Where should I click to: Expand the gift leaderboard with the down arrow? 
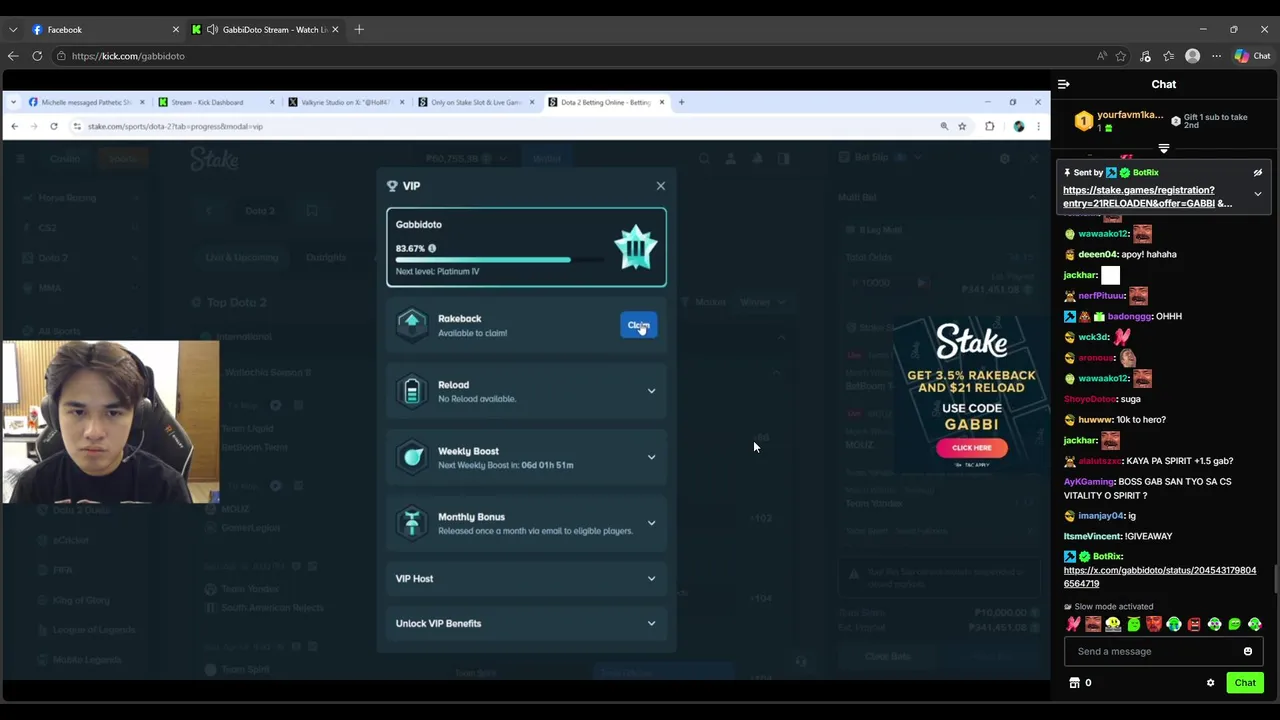pos(1163,148)
